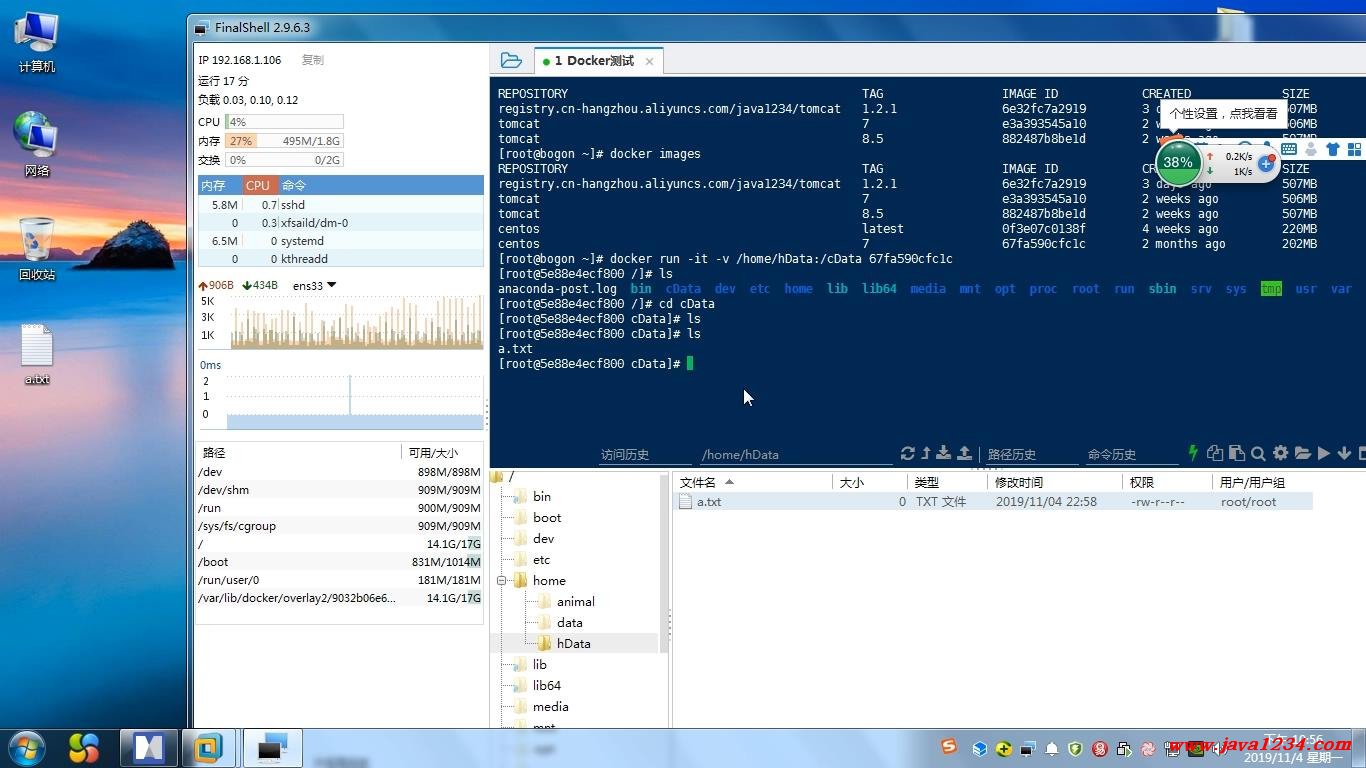
Task: Click the keyboard icon in input toolbar
Action: coord(1289,149)
